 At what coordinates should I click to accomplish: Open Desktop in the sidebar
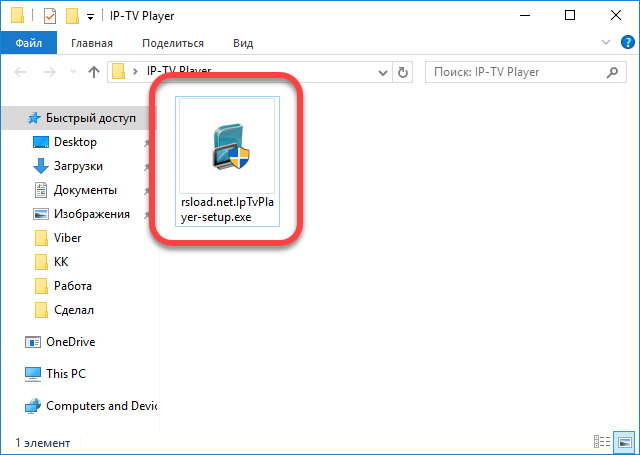pos(76,142)
